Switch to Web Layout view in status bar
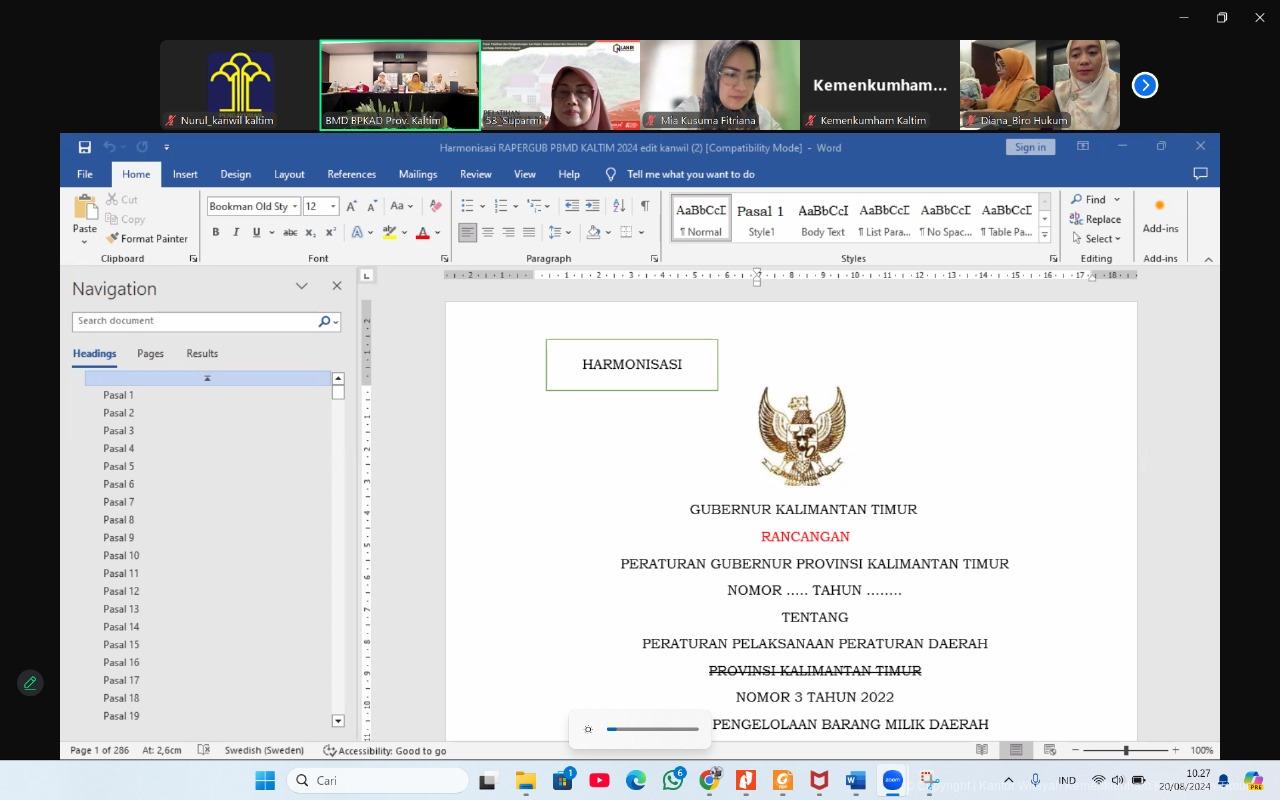 (1050, 750)
